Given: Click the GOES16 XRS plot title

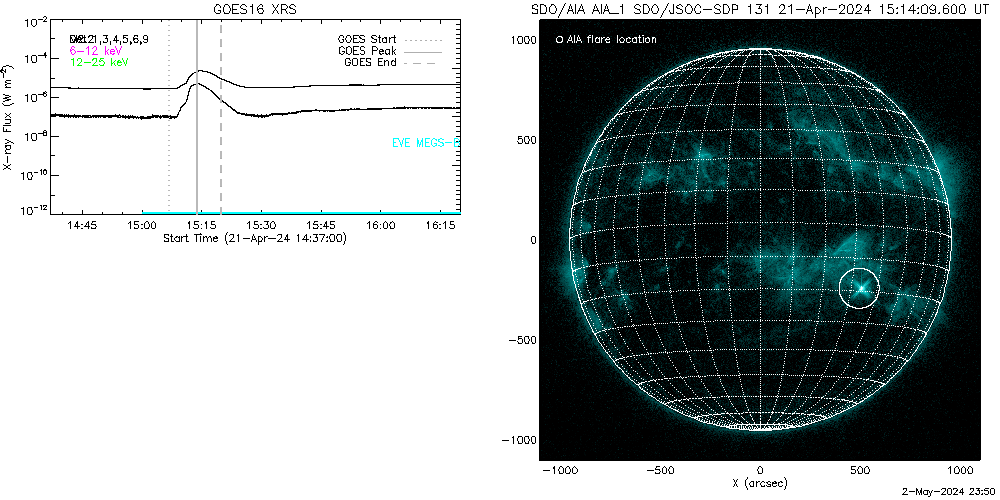Looking at the screenshot, I should 254,10.
